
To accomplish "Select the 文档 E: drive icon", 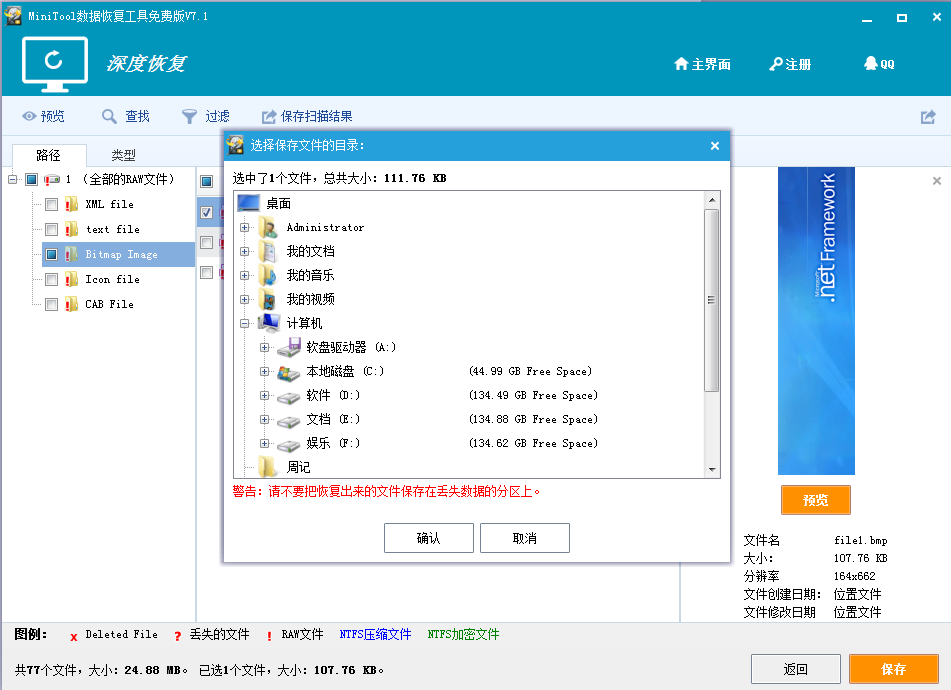I will click(289, 421).
